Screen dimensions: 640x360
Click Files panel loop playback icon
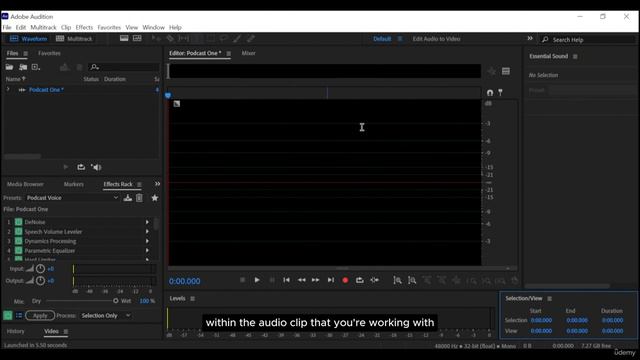click(x=81, y=167)
